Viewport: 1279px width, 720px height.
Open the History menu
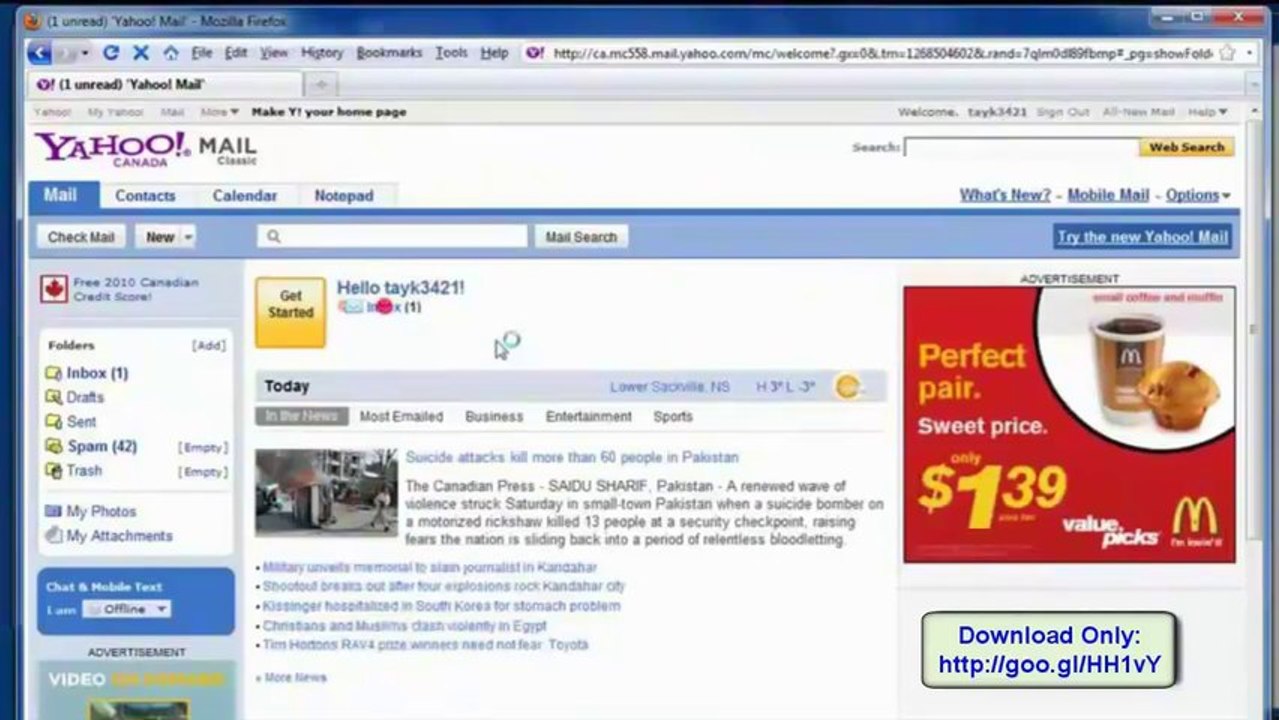pos(322,53)
